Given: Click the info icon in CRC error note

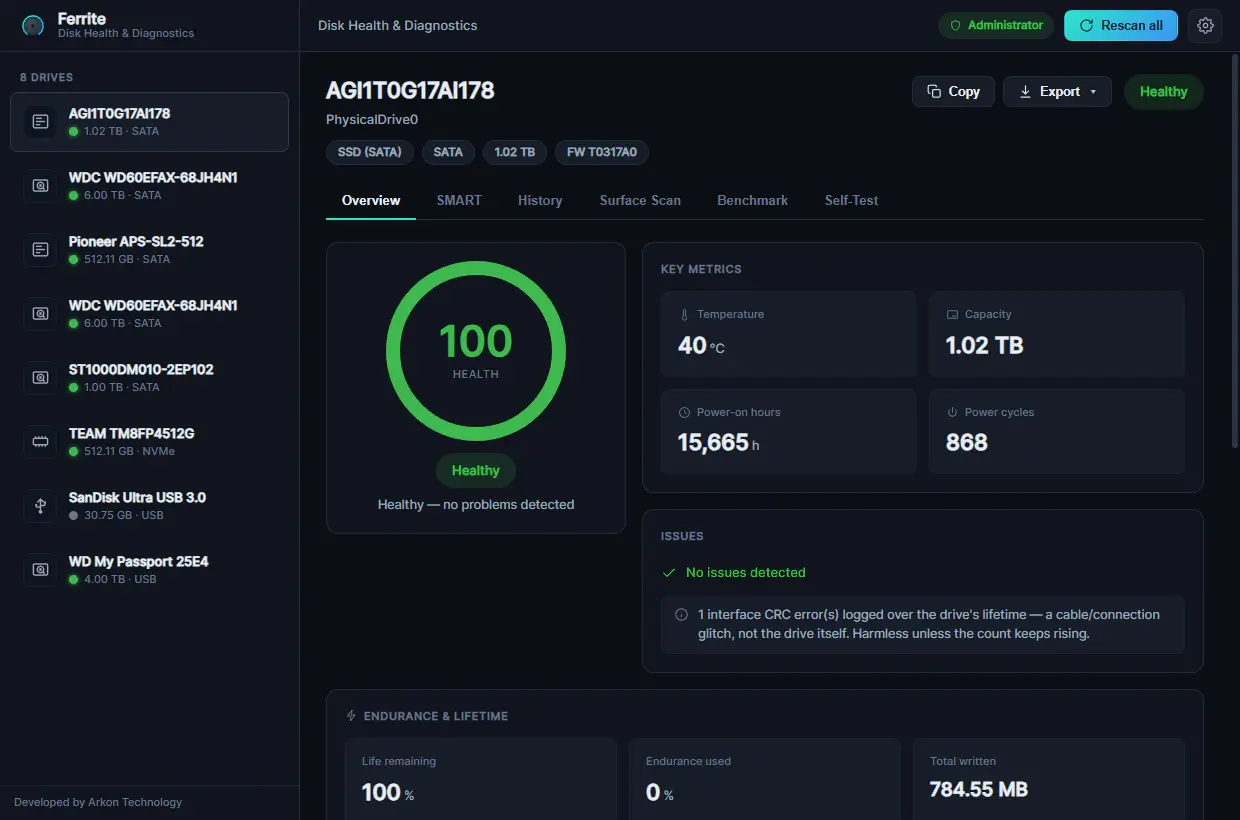Looking at the screenshot, I should coord(681,615).
